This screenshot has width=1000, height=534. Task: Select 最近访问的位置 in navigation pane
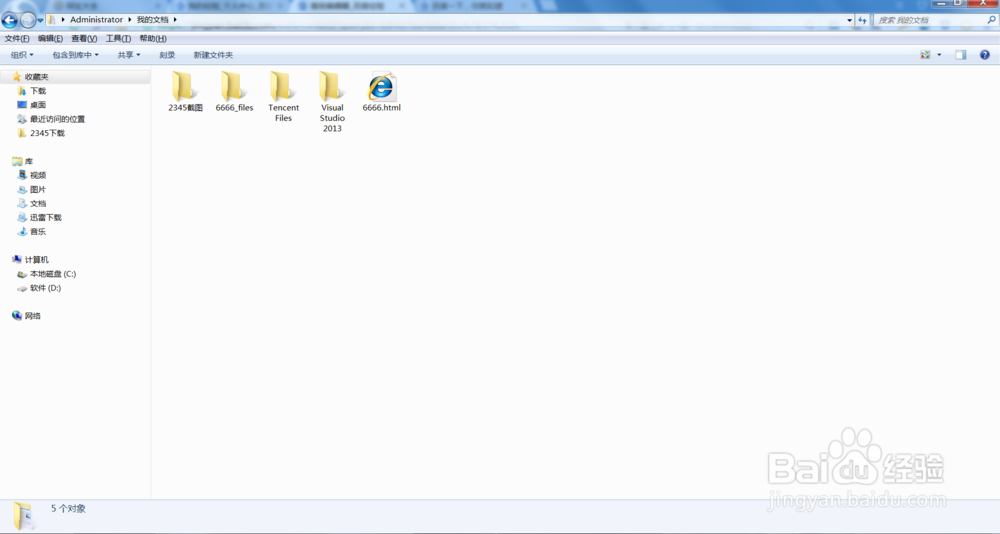pyautogui.click(x=57, y=119)
